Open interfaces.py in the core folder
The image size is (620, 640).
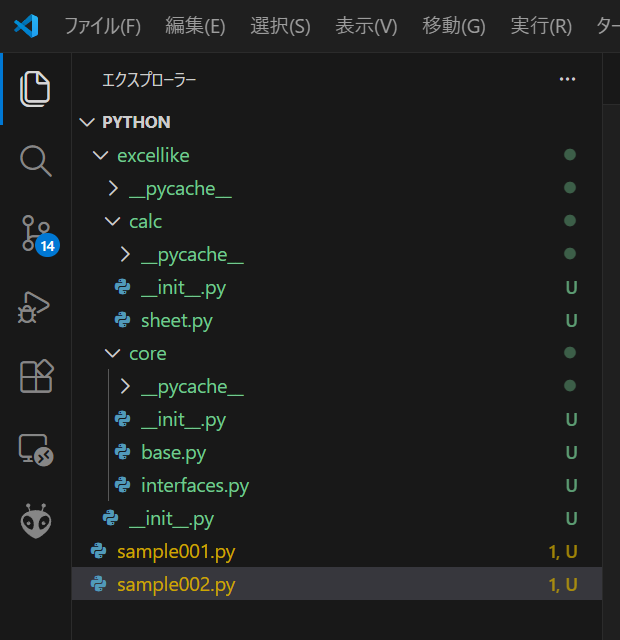(x=194, y=485)
